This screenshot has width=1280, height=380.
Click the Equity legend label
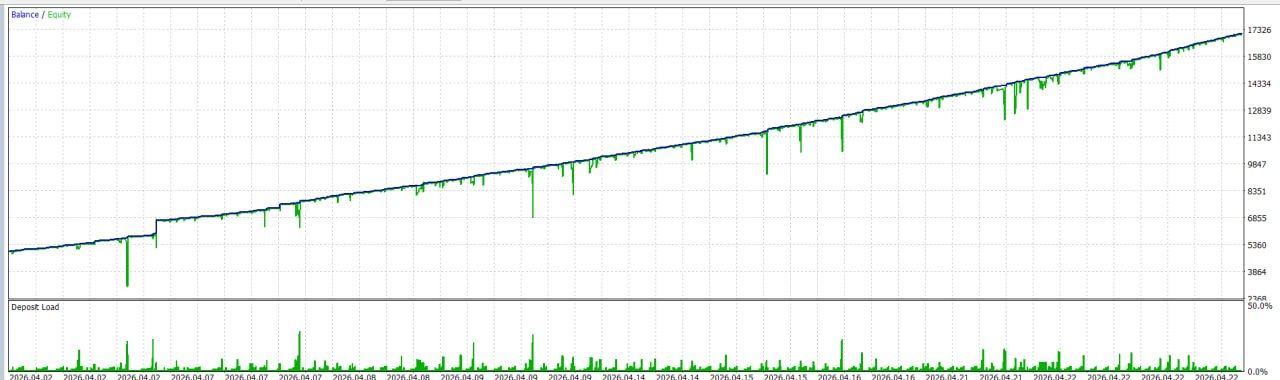tap(60, 15)
